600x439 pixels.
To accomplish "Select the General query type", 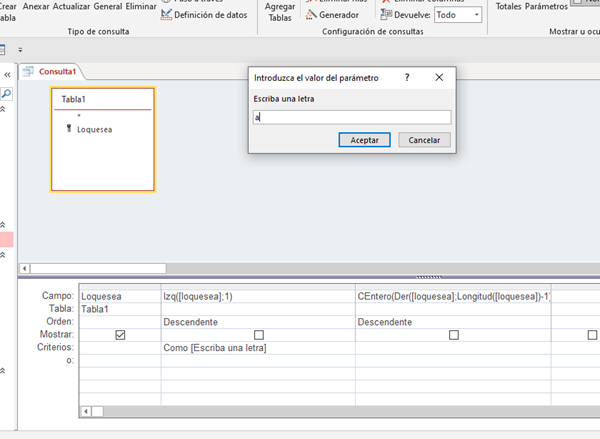I will click(108, 7).
